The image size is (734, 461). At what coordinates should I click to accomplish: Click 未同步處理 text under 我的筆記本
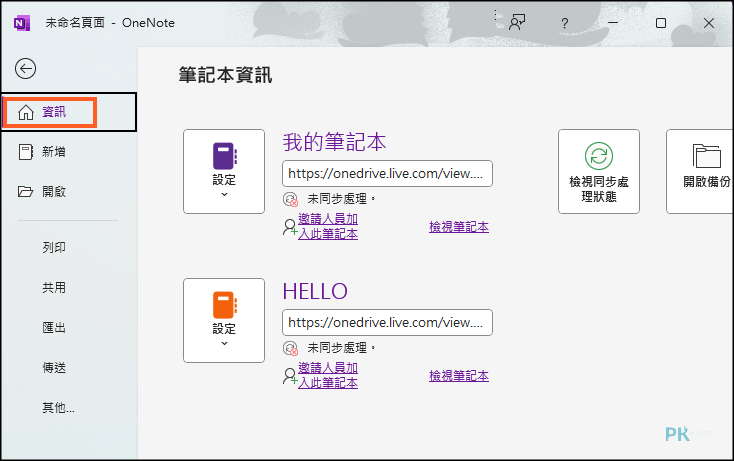point(341,199)
